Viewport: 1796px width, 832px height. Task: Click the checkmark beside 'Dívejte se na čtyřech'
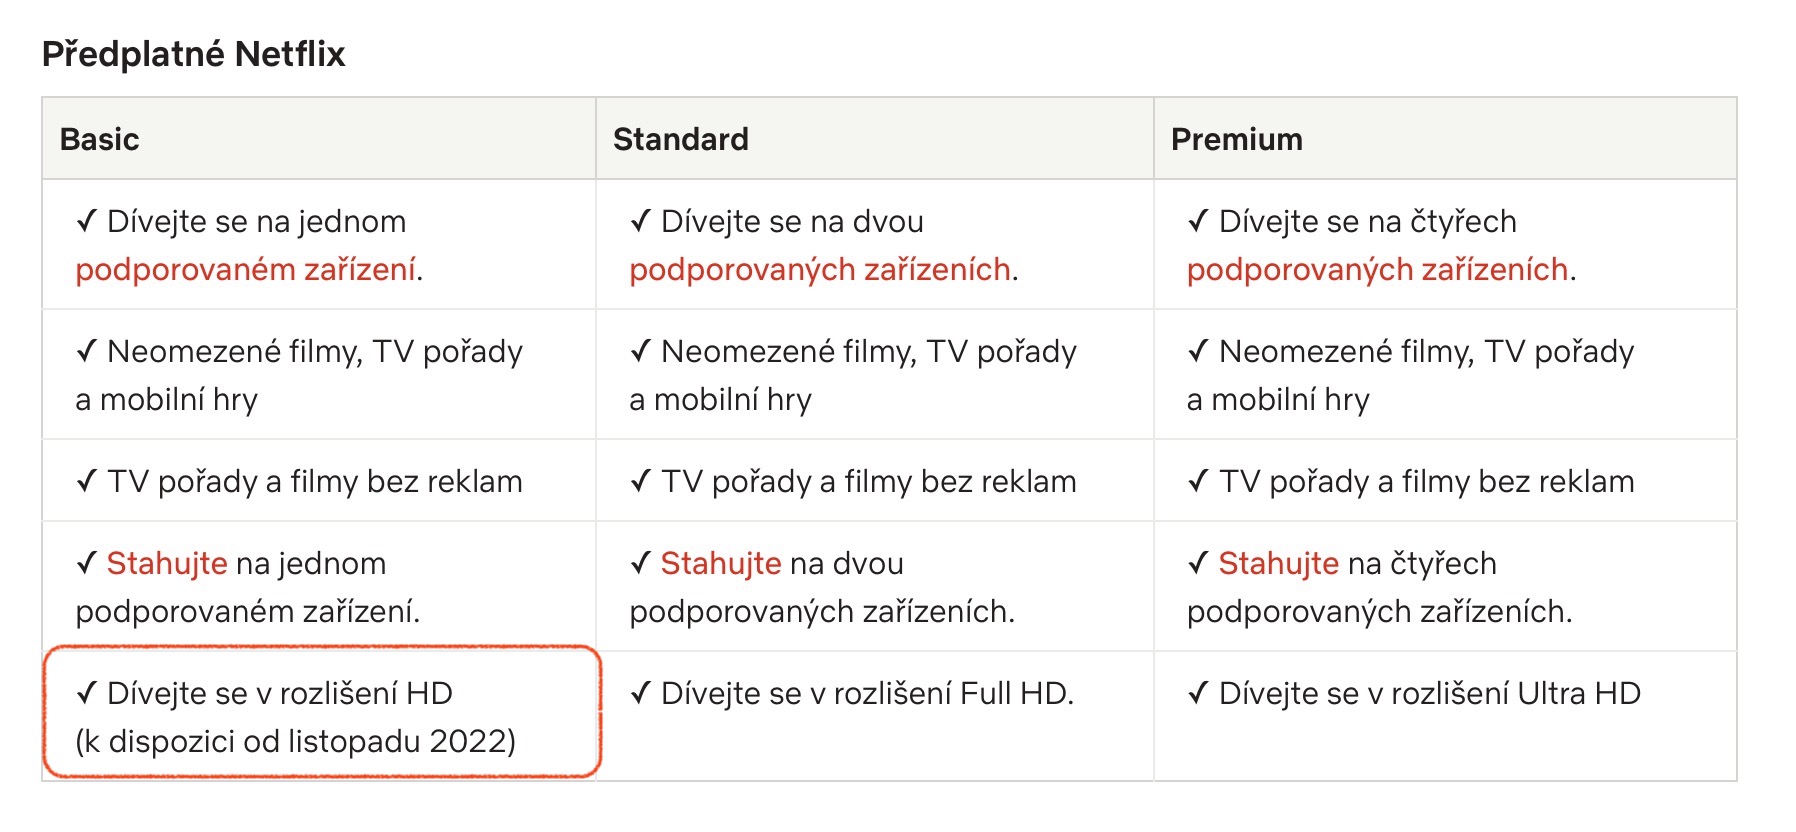pyautogui.click(x=1198, y=221)
